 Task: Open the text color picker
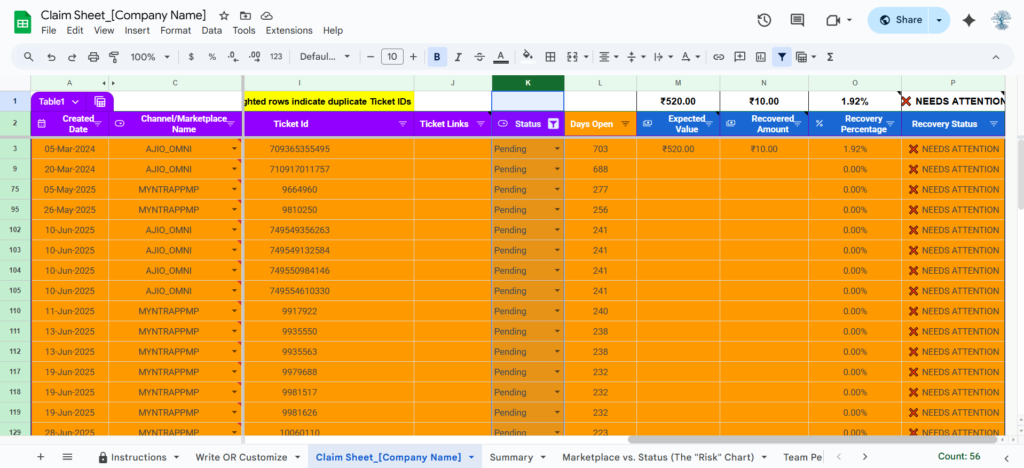click(x=501, y=57)
